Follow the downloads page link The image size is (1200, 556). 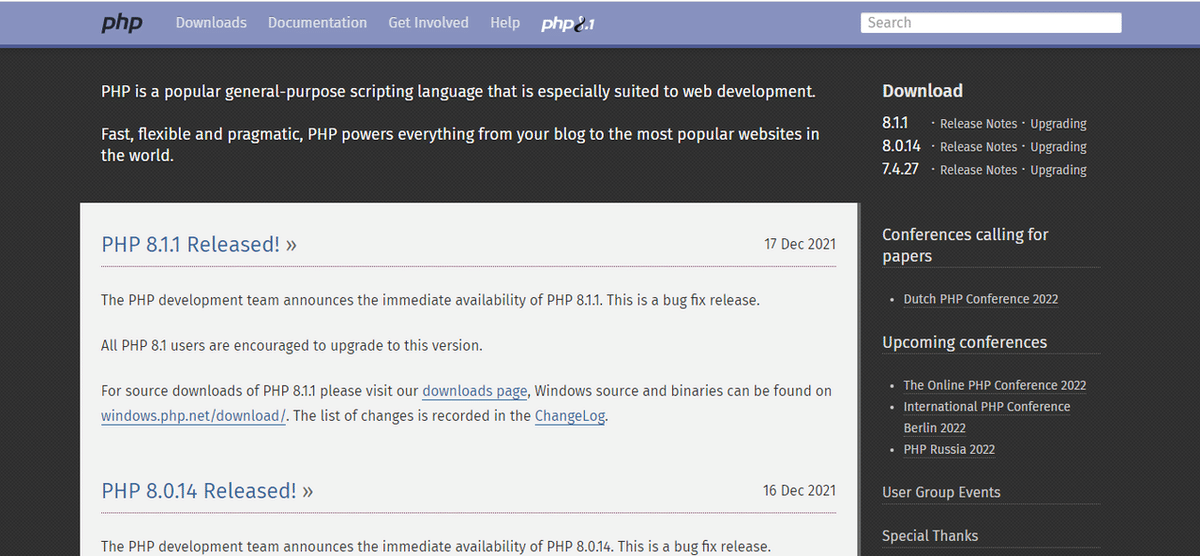475,391
